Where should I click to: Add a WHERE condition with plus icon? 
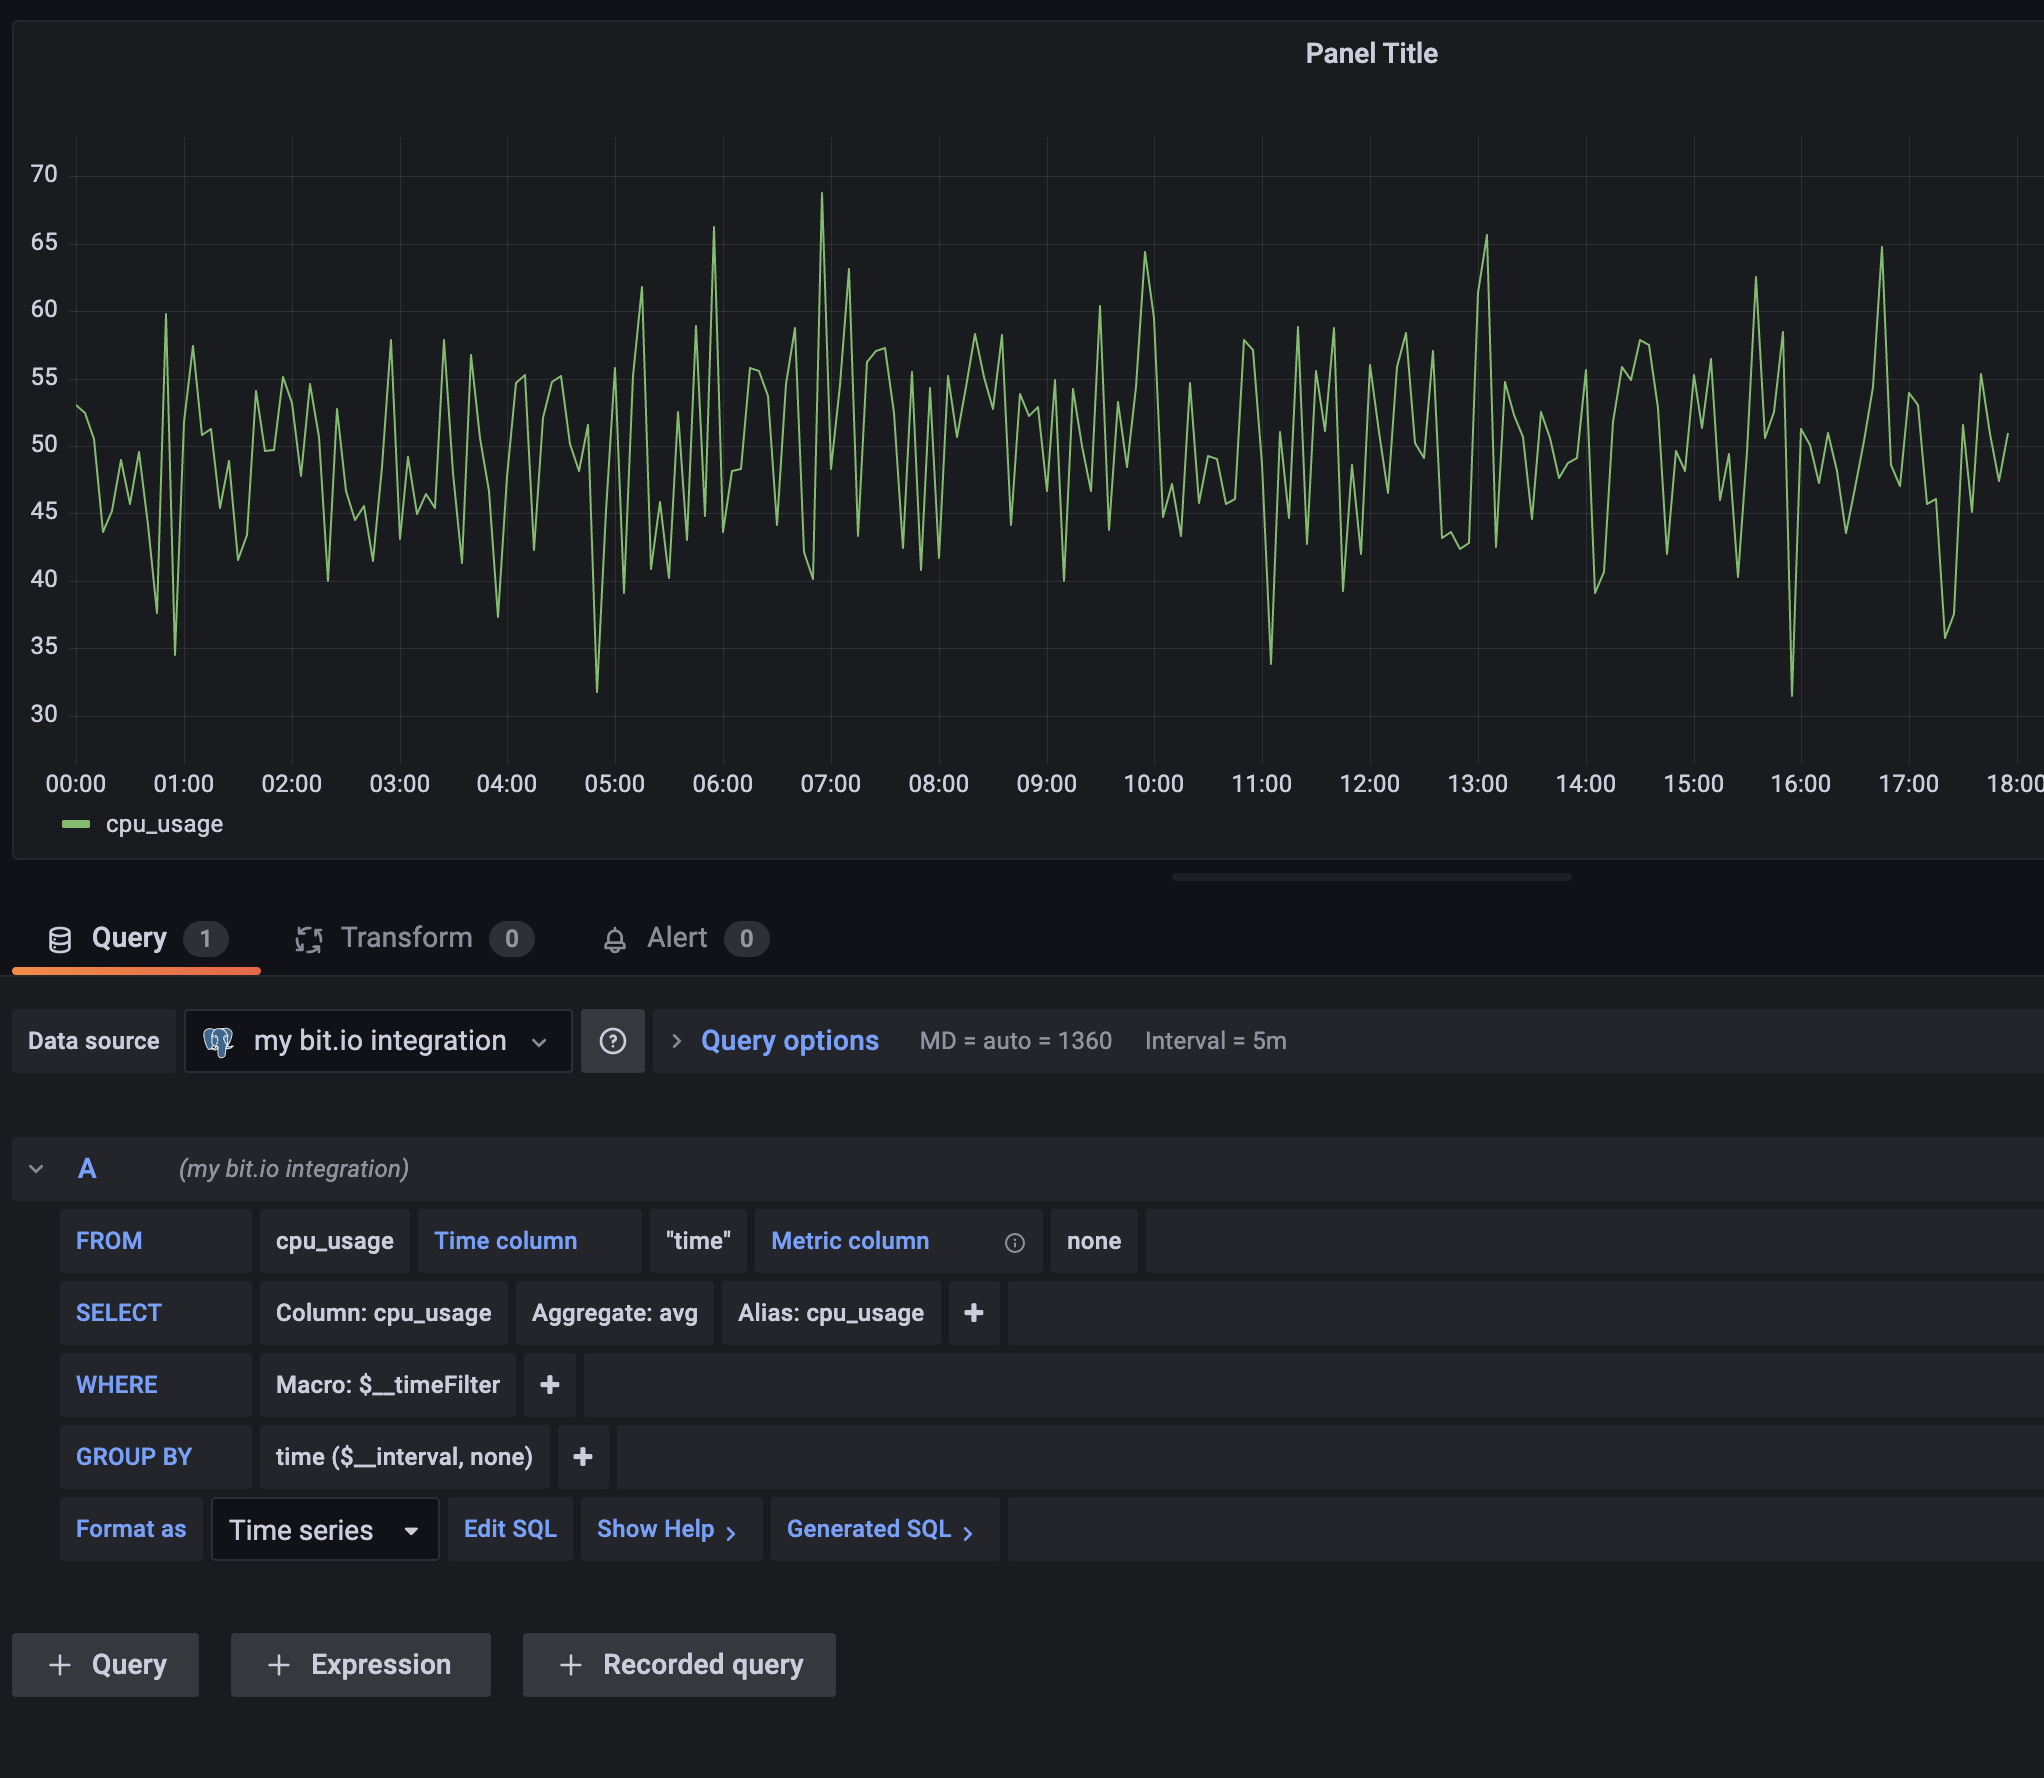pos(549,1385)
